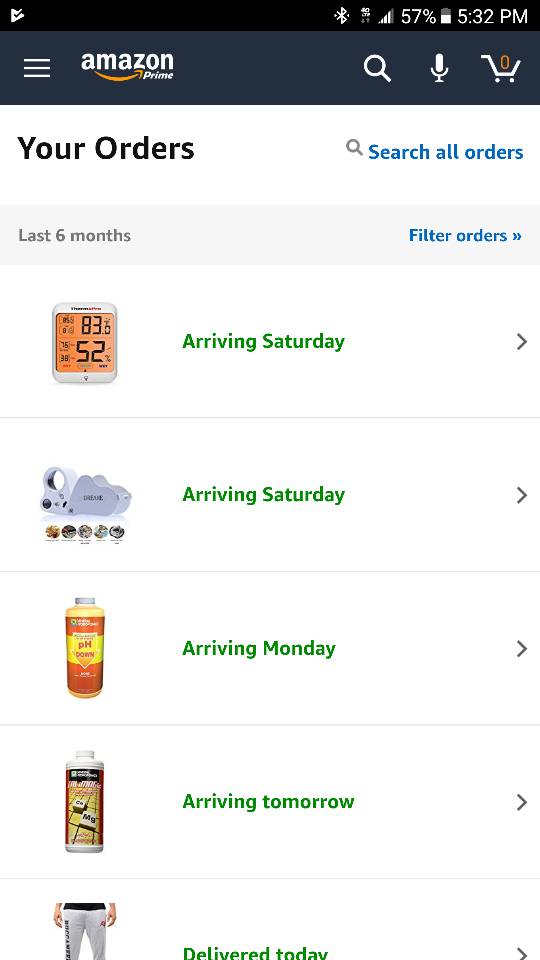Image resolution: width=540 pixels, height=960 pixels.
Task: Expand the magnifier loupe order chevron
Action: (x=522, y=495)
